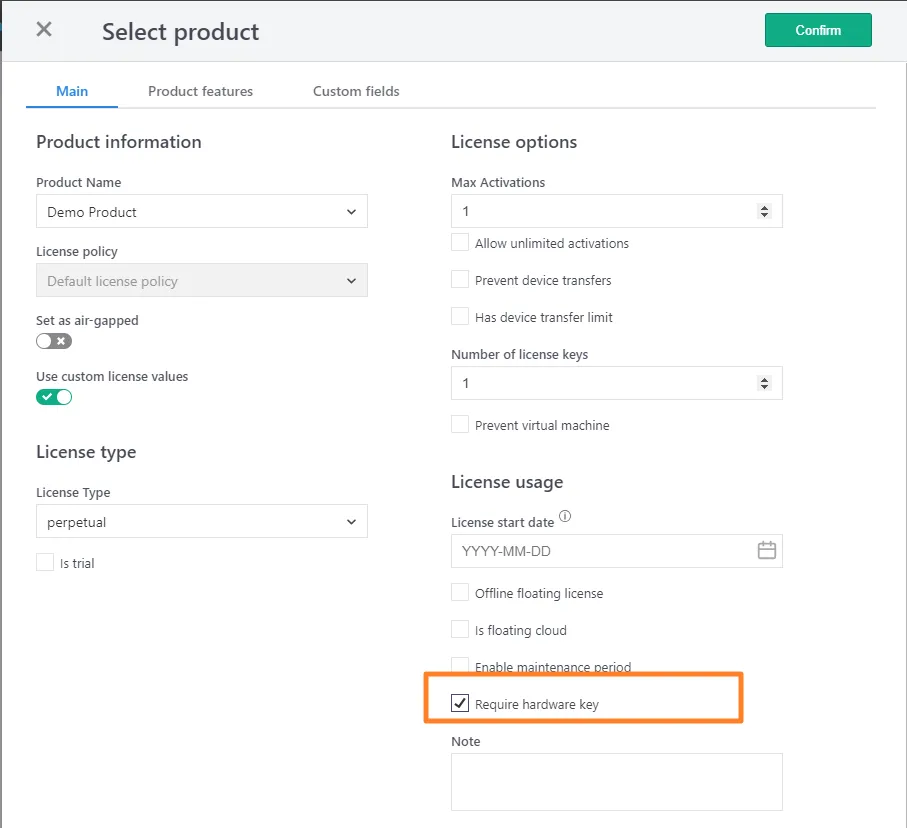Uncheck Require hardware key

pyautogui.click(x=460, y=704)
